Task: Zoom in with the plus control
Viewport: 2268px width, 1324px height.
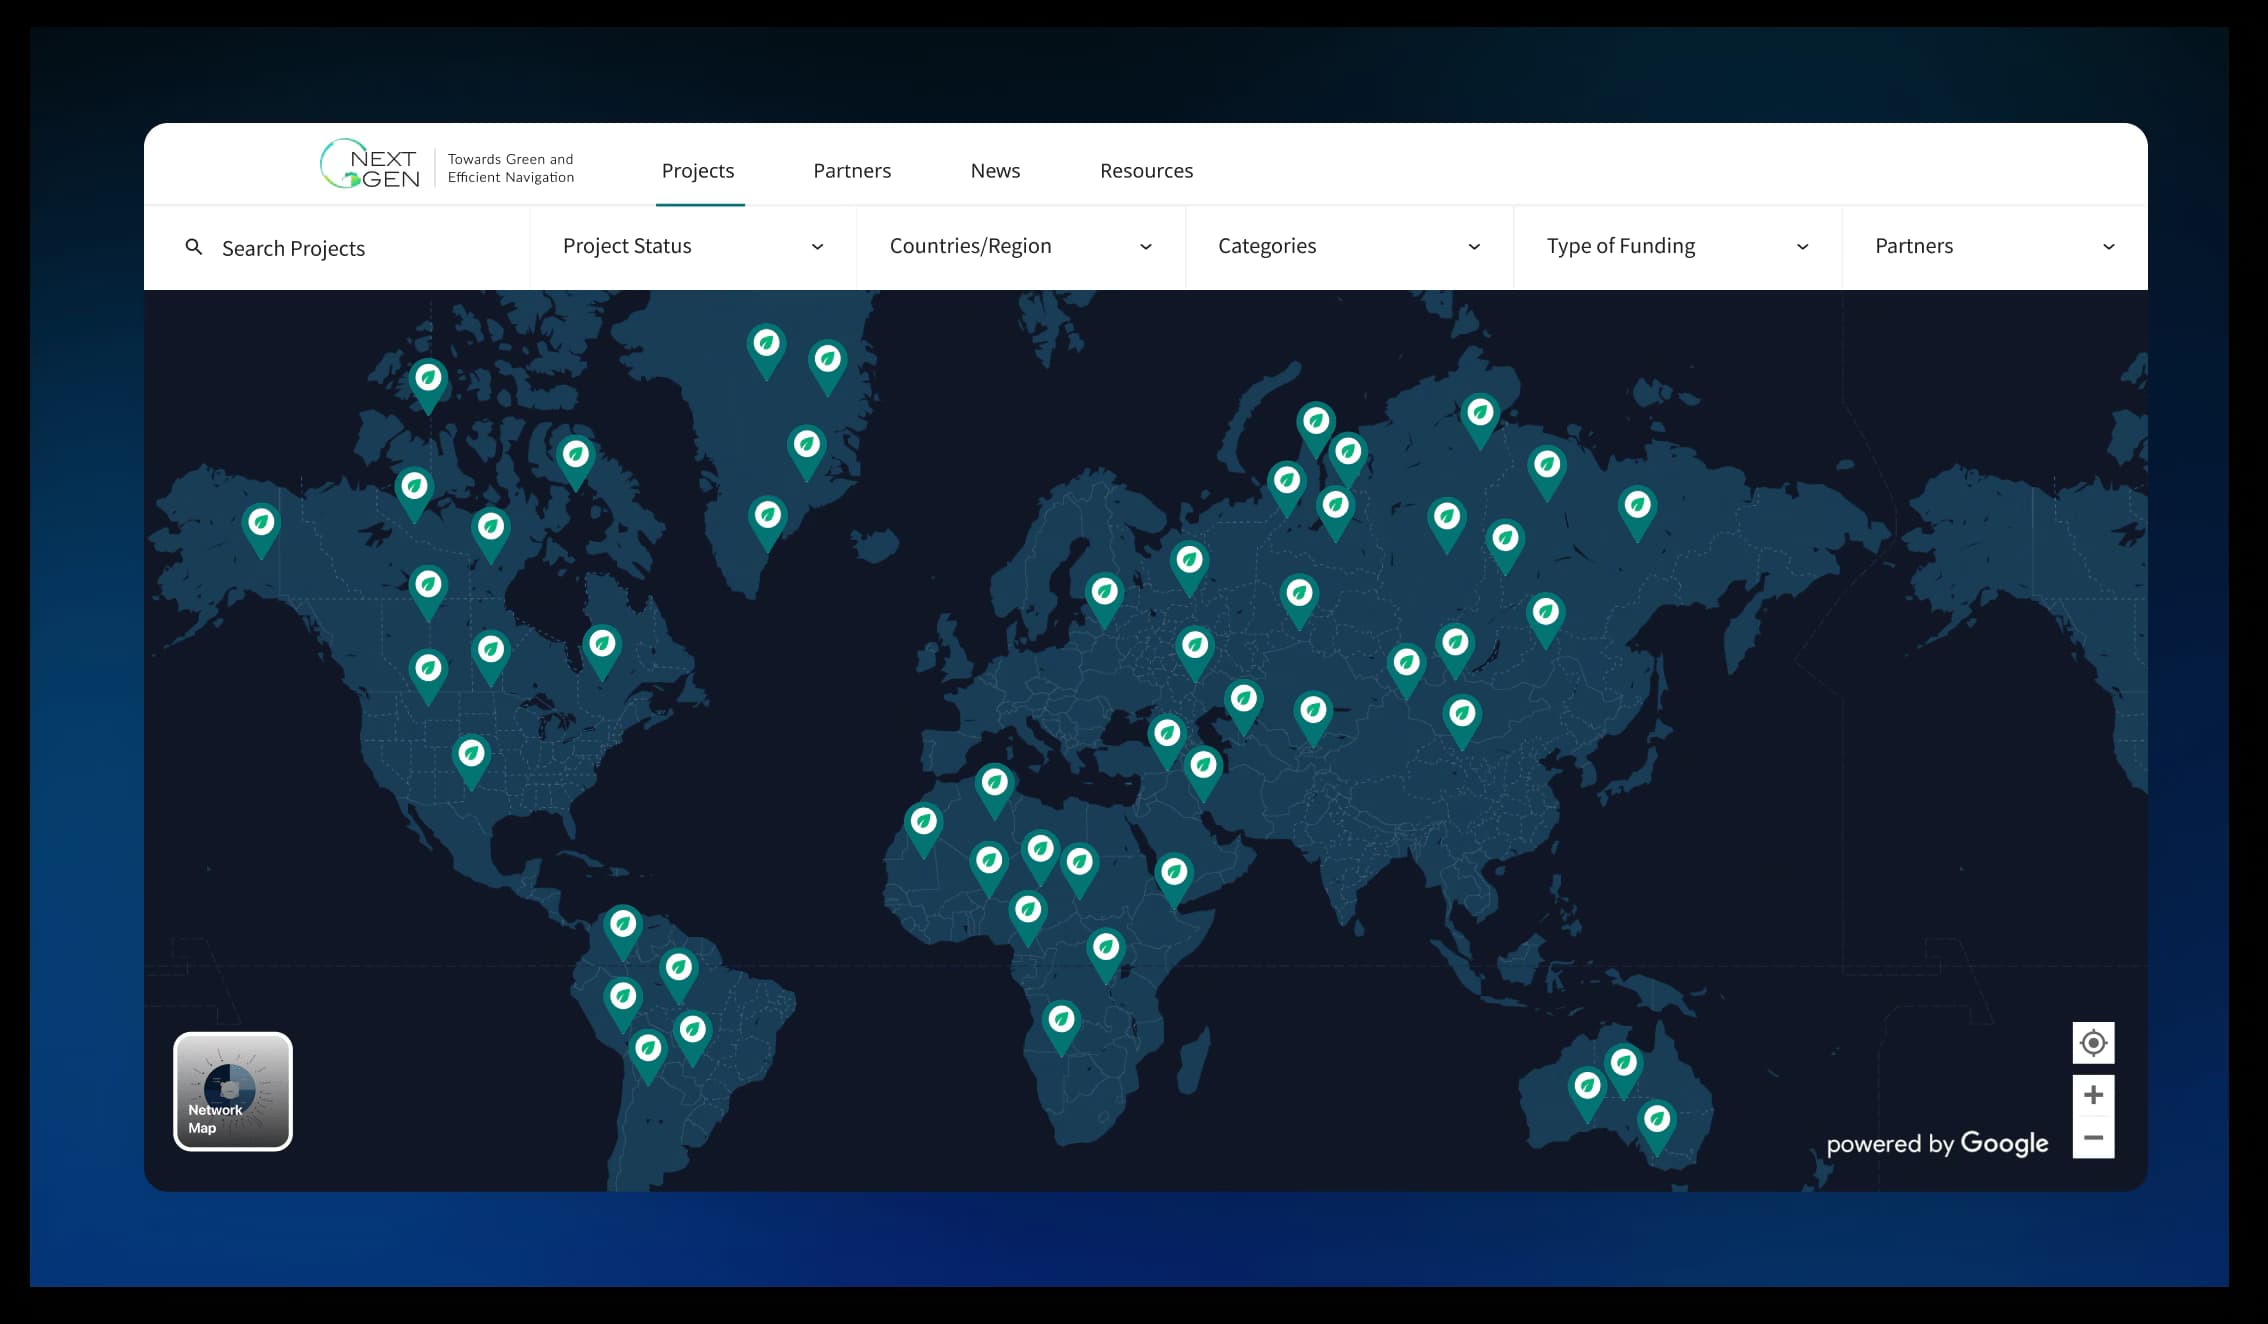Action: click(x=2094, y=1093)
